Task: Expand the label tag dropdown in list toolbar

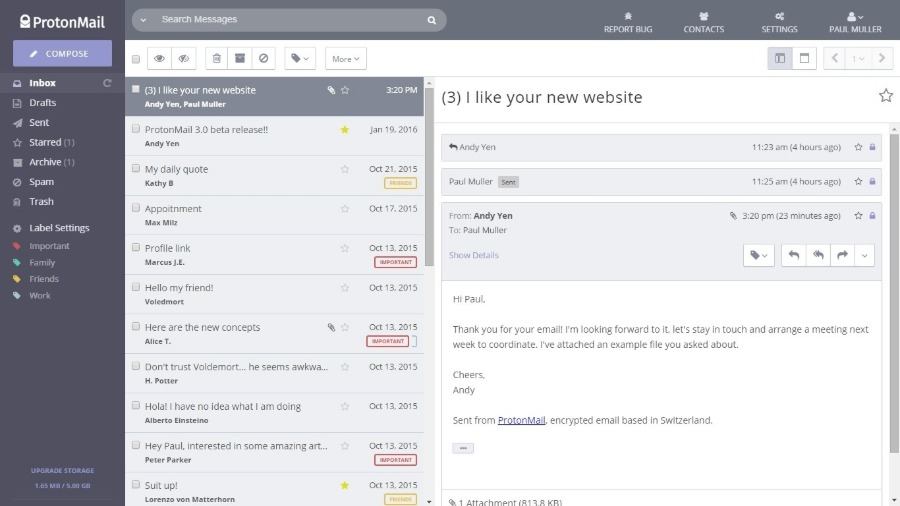Action: click(x=300, y=59)
